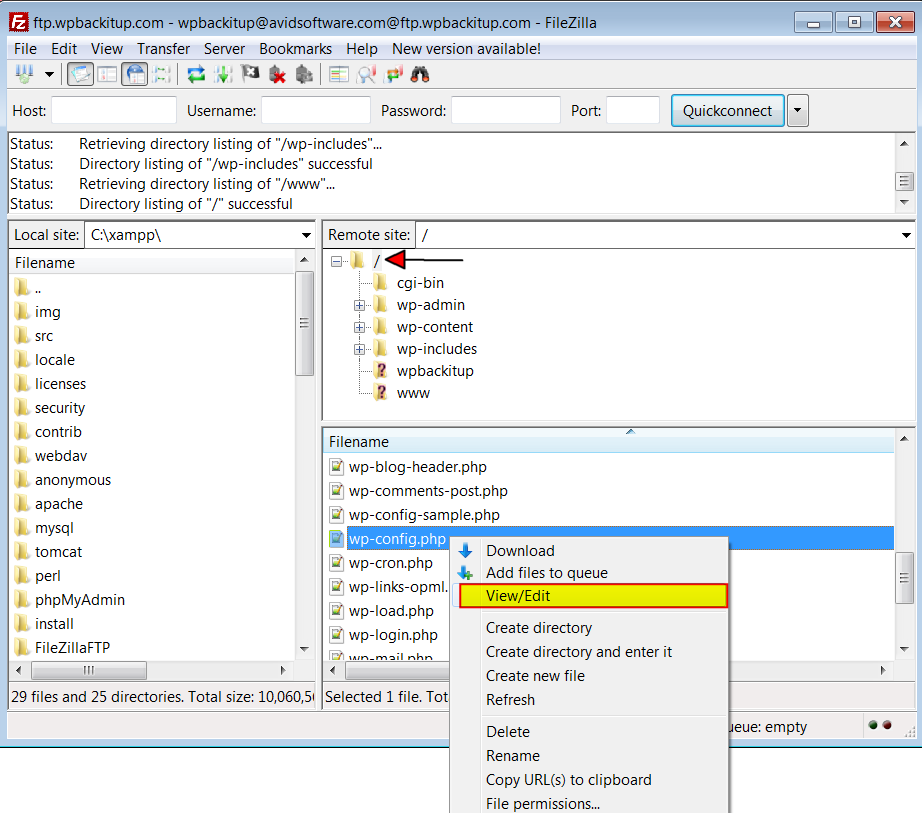Select wp-blog-header.php in remote file list

(417, 467)
